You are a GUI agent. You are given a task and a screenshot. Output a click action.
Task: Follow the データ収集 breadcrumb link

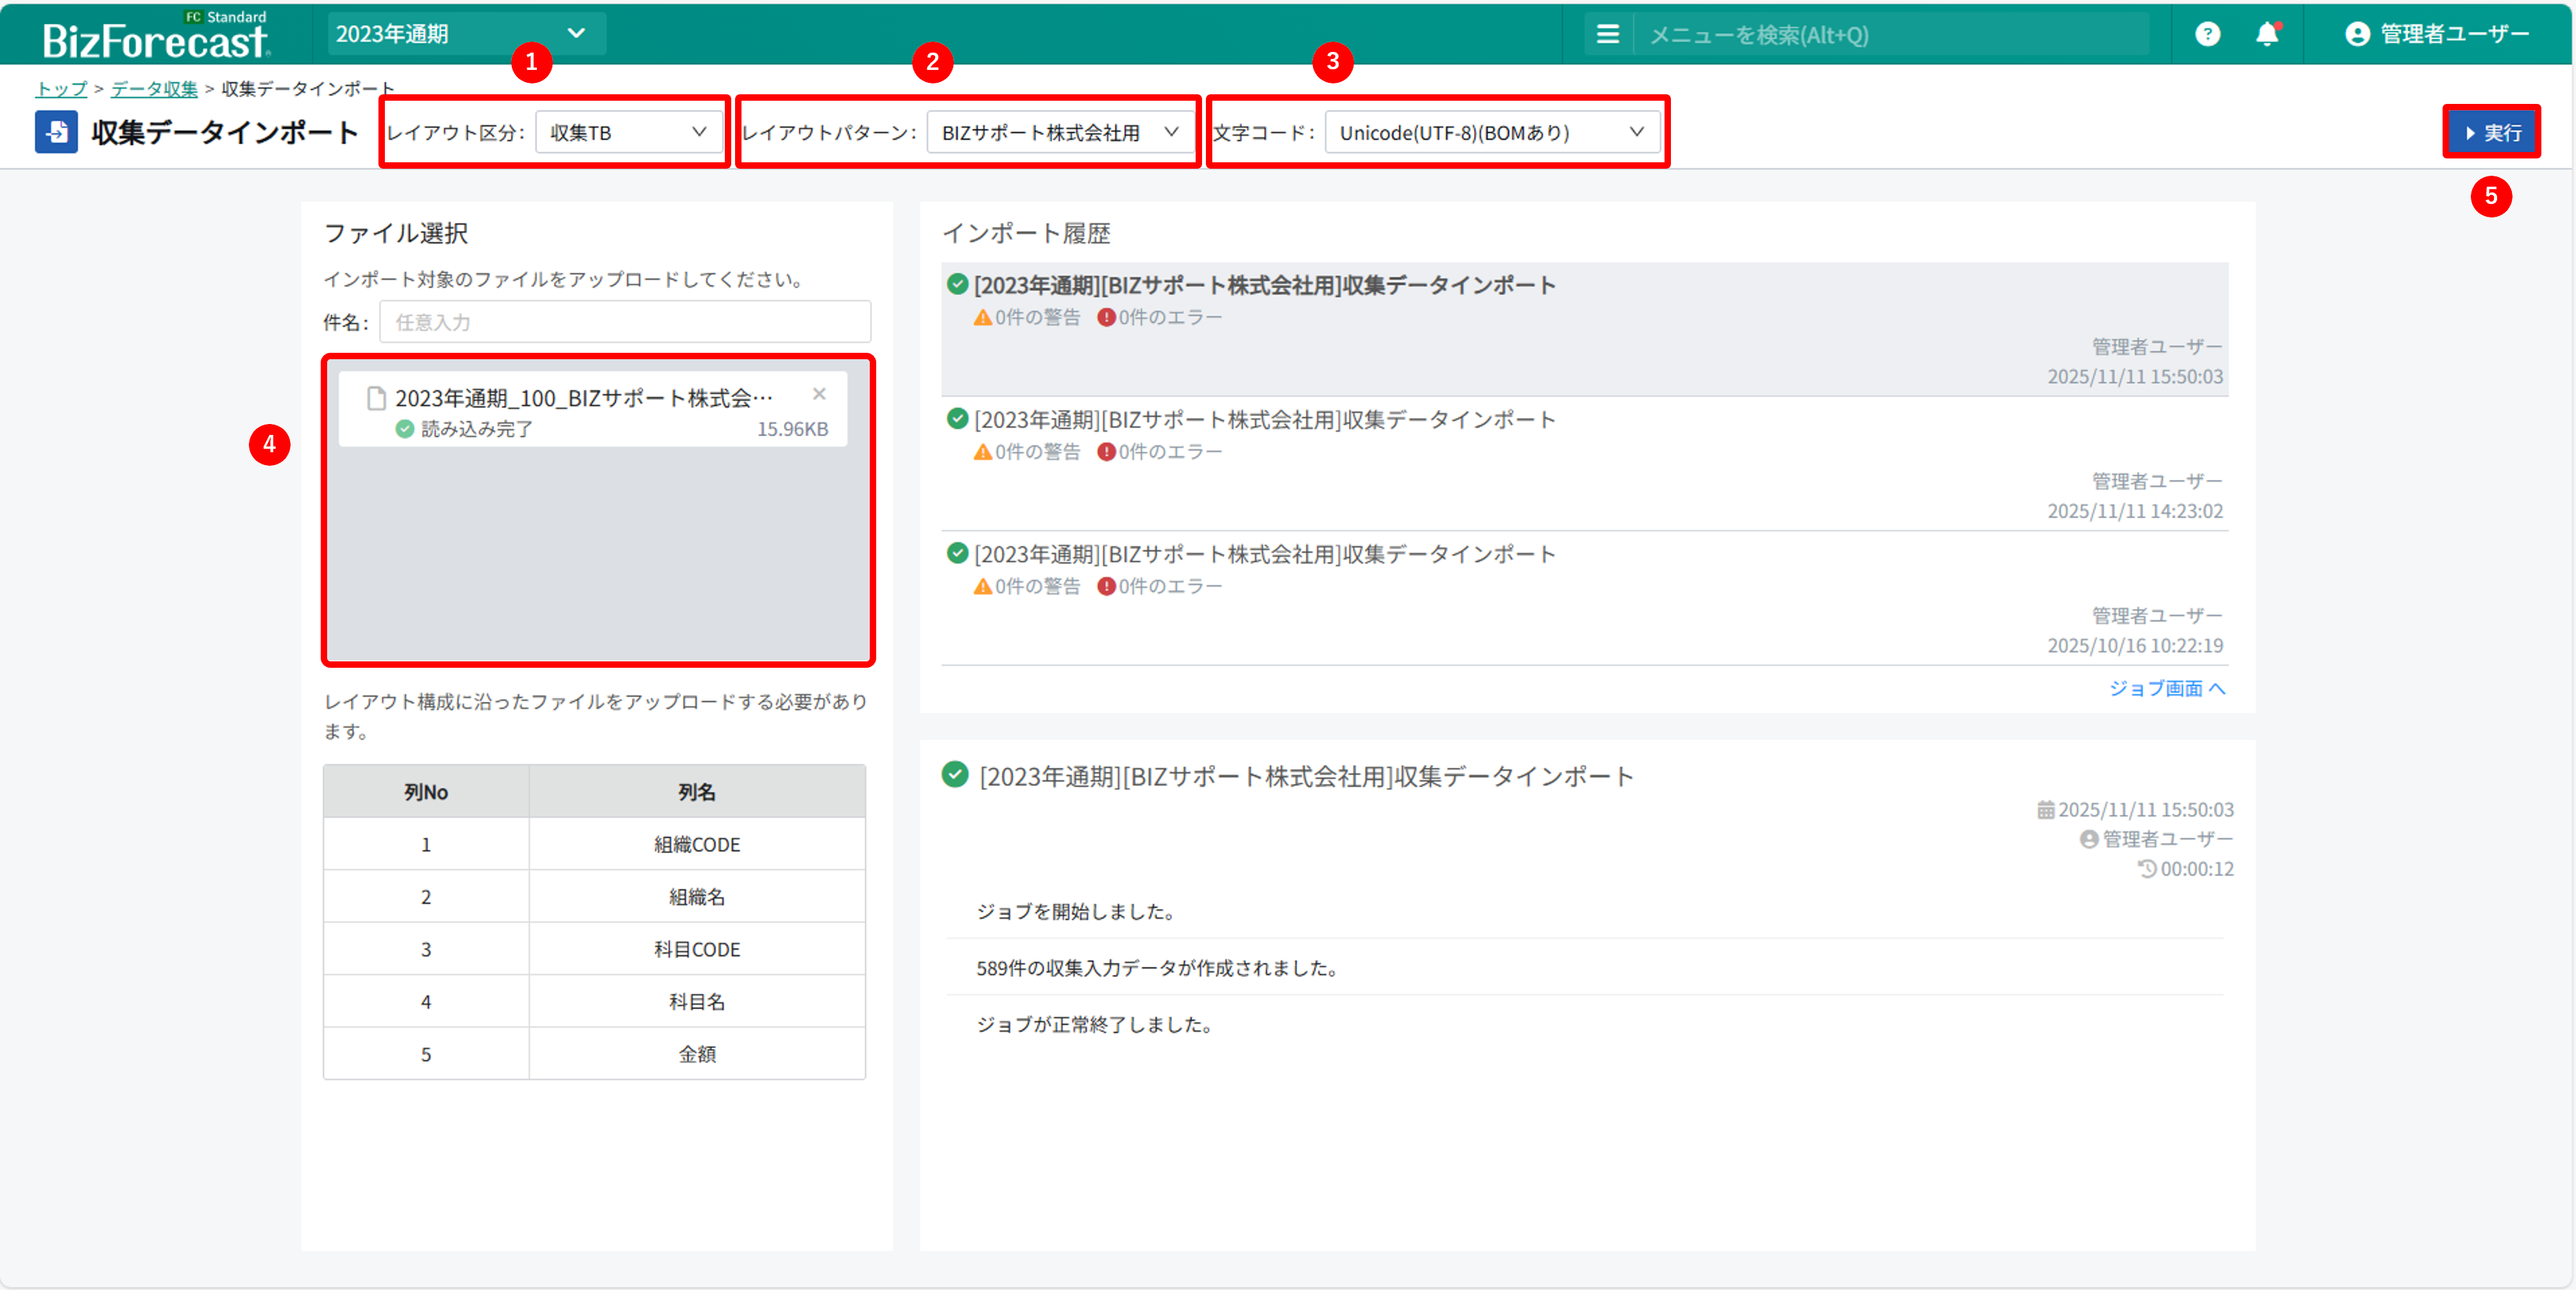tap(154, 89)
